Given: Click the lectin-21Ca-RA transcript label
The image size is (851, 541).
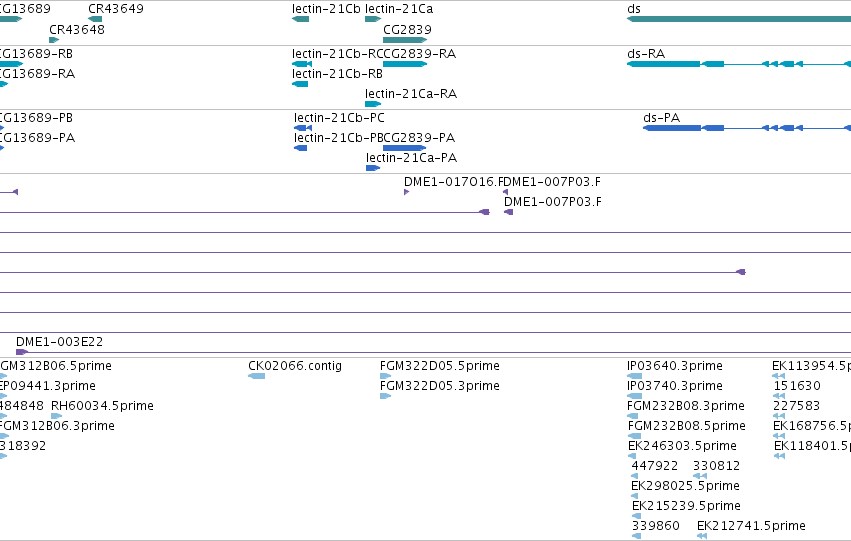Looking at the screenshot, I should coord(411,94).
